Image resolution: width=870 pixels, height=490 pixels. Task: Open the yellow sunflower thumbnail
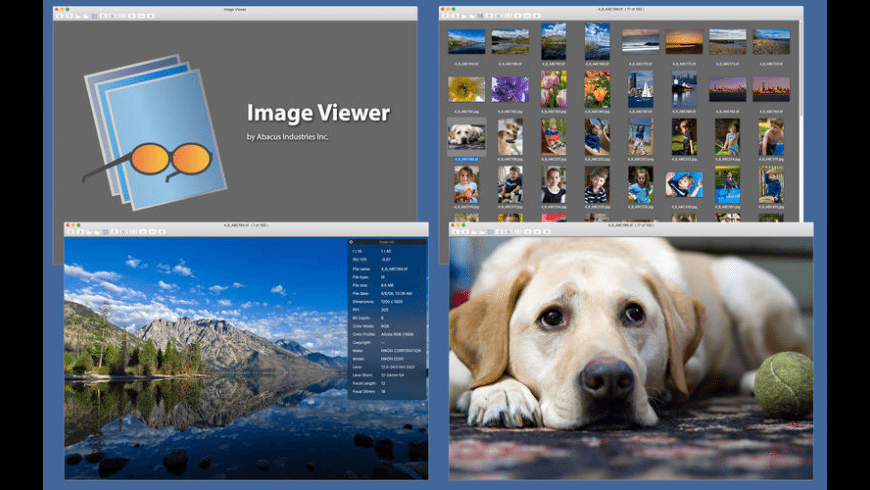[x=466, y=89]
